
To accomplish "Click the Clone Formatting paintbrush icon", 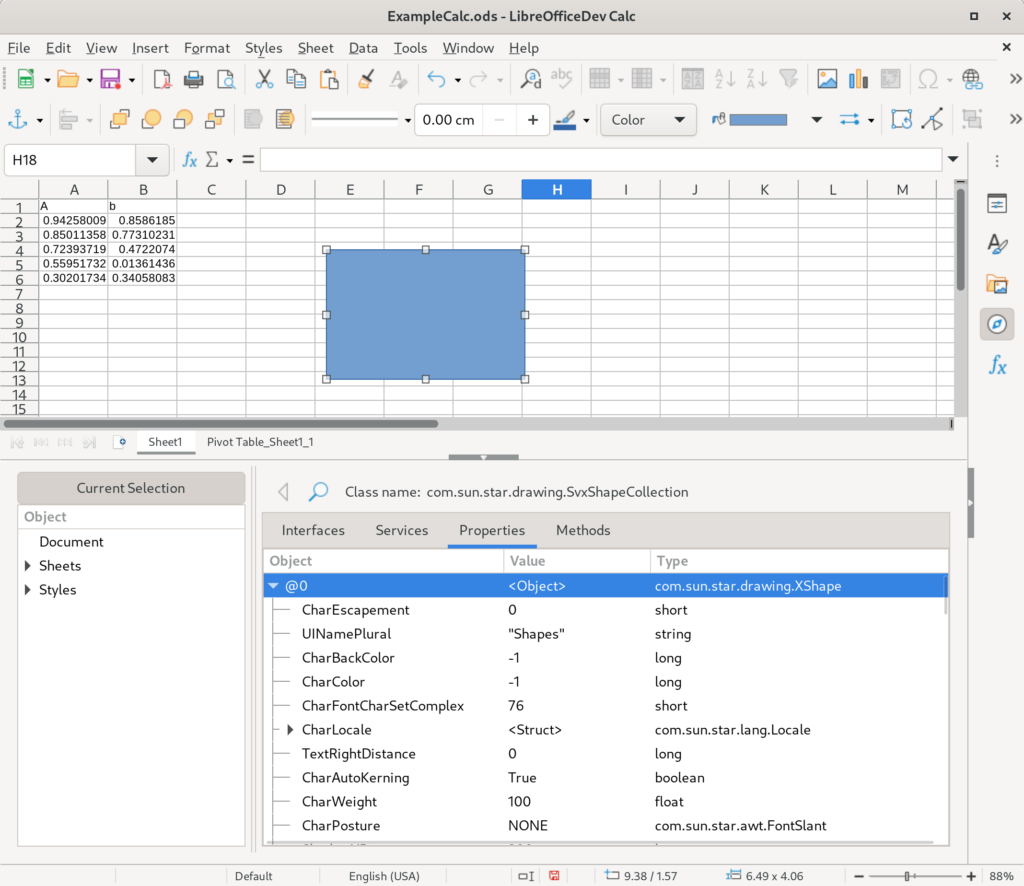I will 366,80.
